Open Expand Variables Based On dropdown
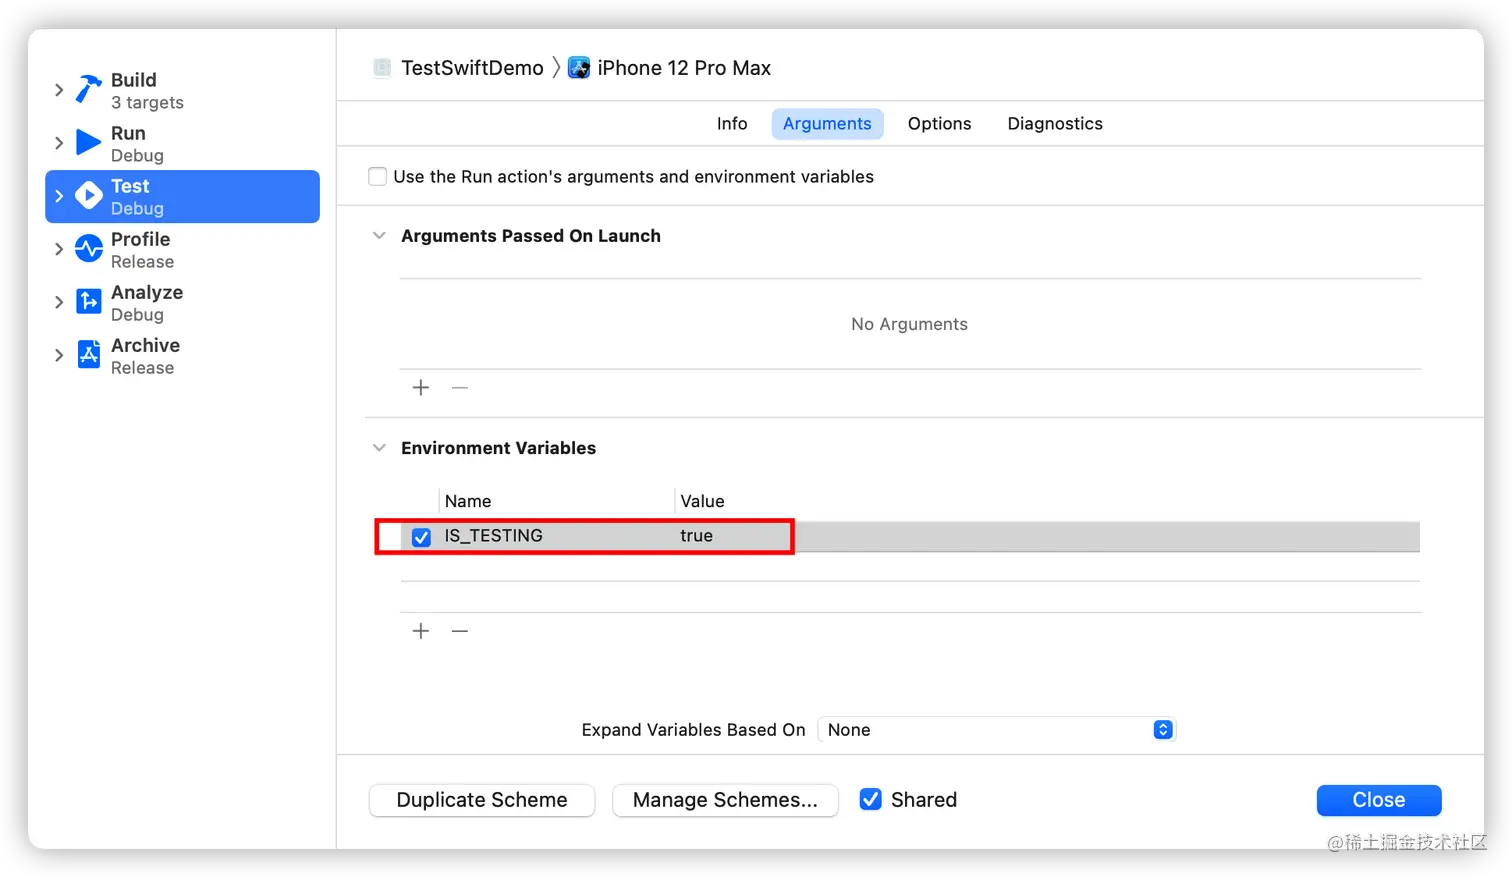Viewport: 1512px width, 877px height. click(x=996, y=730)
